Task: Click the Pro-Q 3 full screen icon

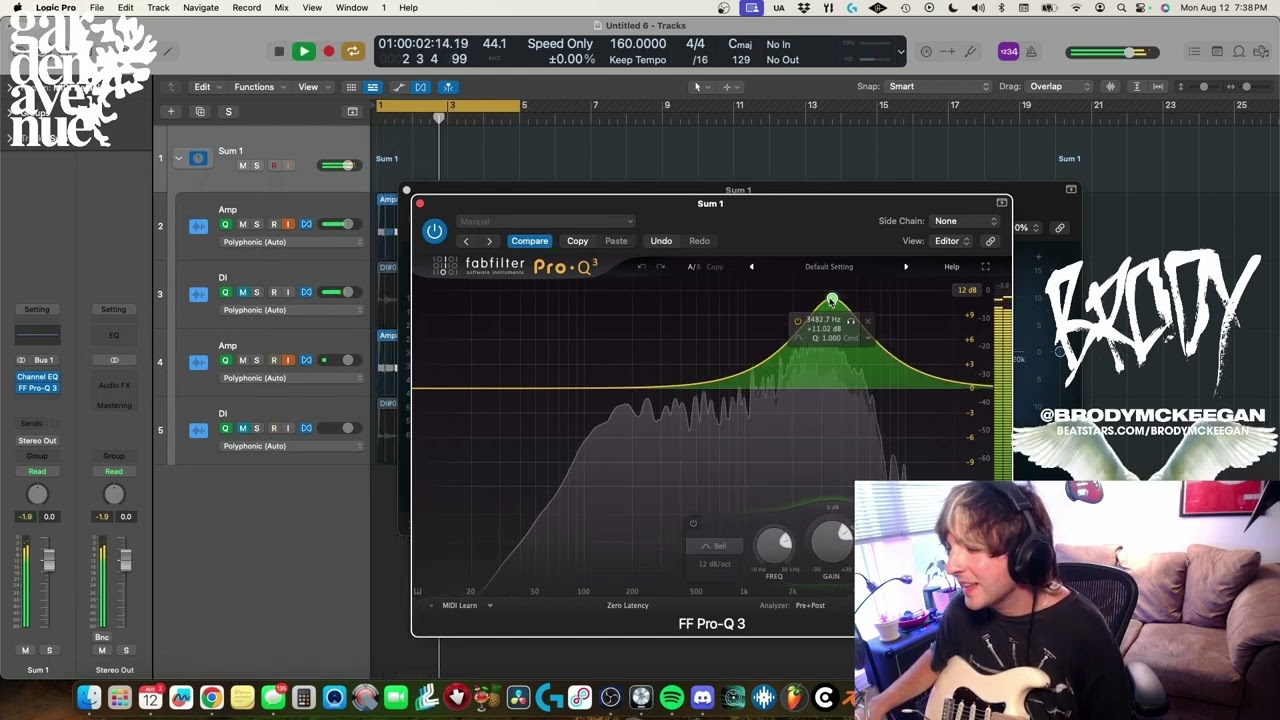Action: point(985,267)
